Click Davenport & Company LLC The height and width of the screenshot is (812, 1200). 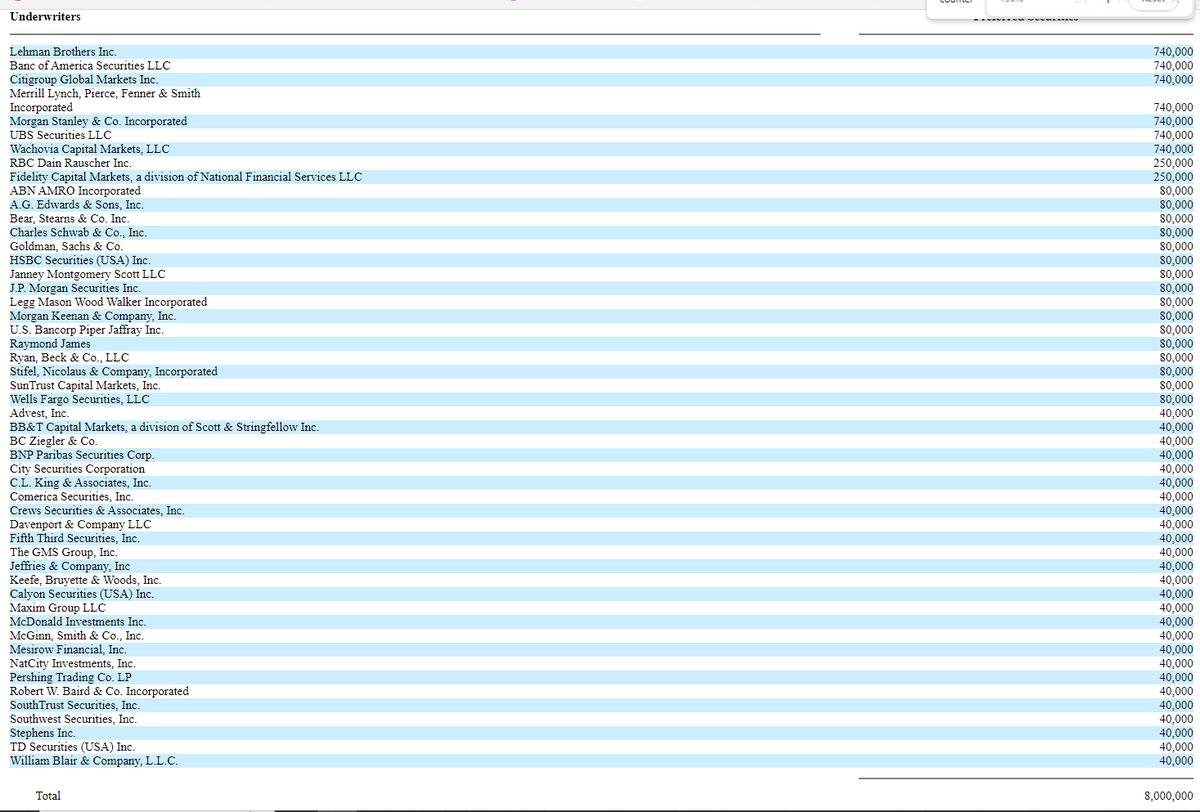[x=80, y=524]
